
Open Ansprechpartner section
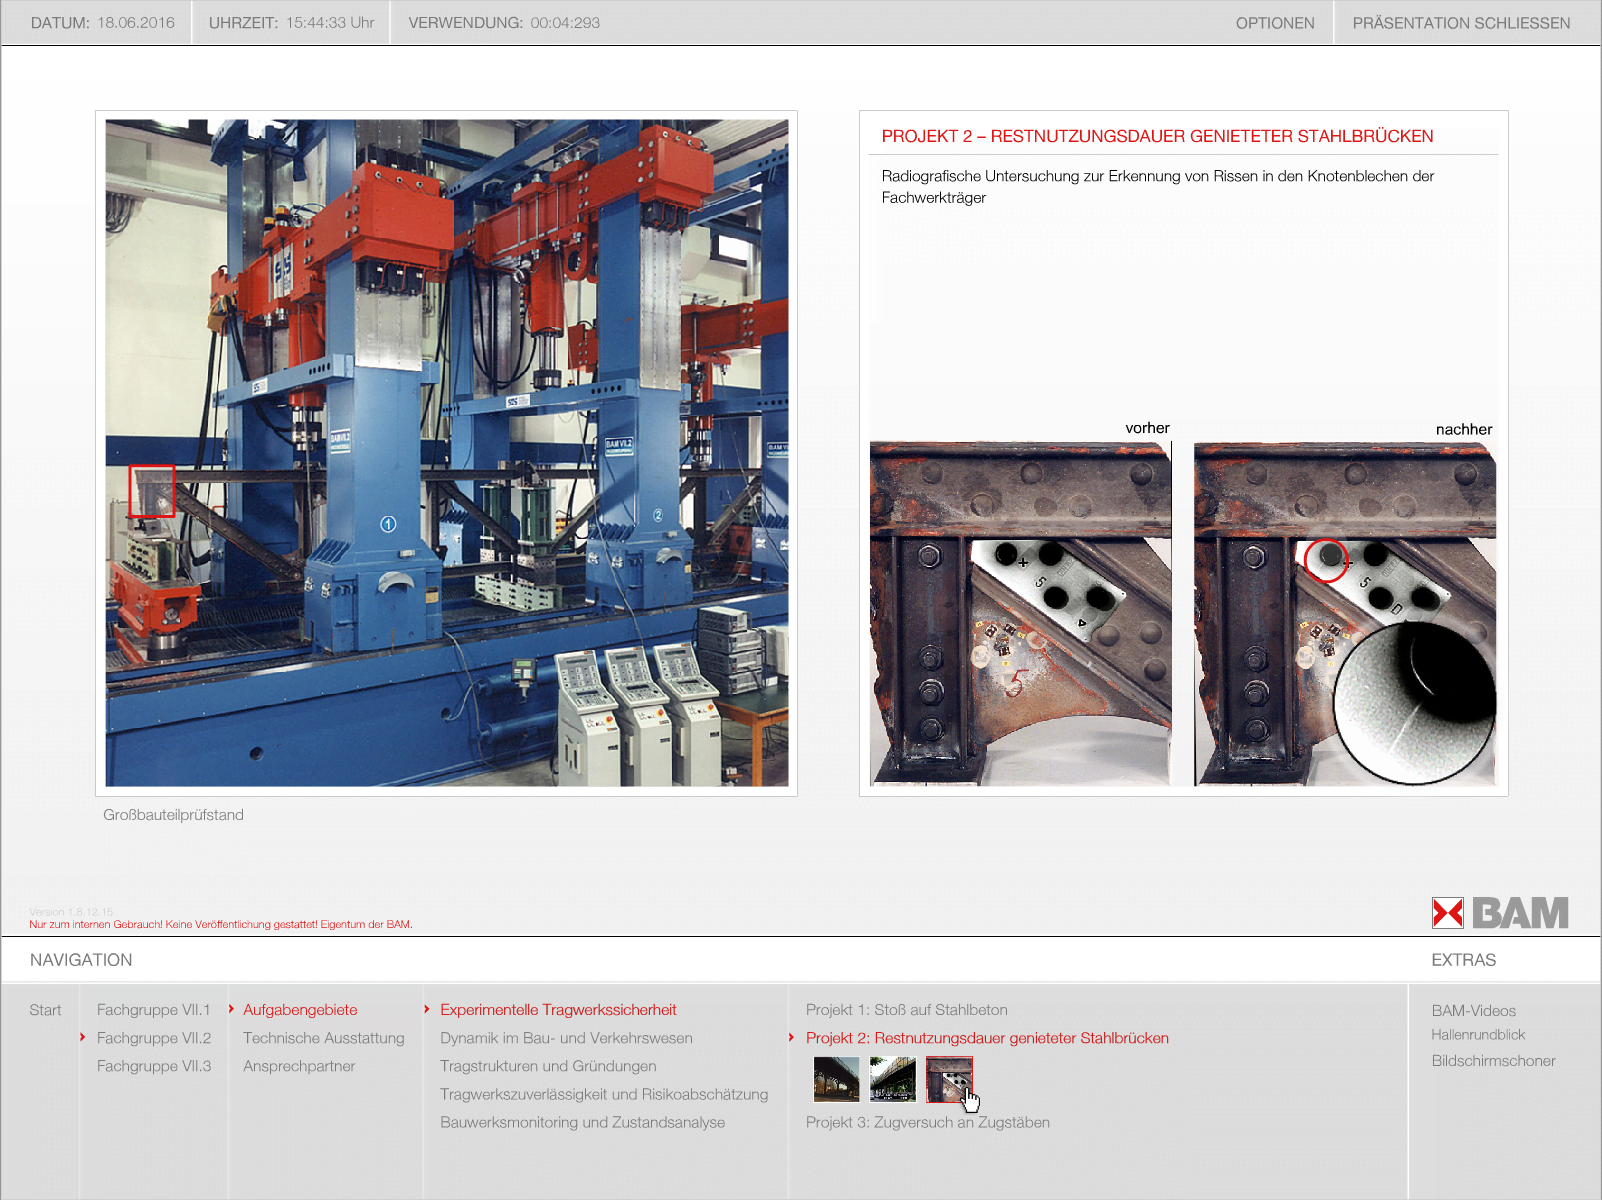click(x=299, y=1066)
